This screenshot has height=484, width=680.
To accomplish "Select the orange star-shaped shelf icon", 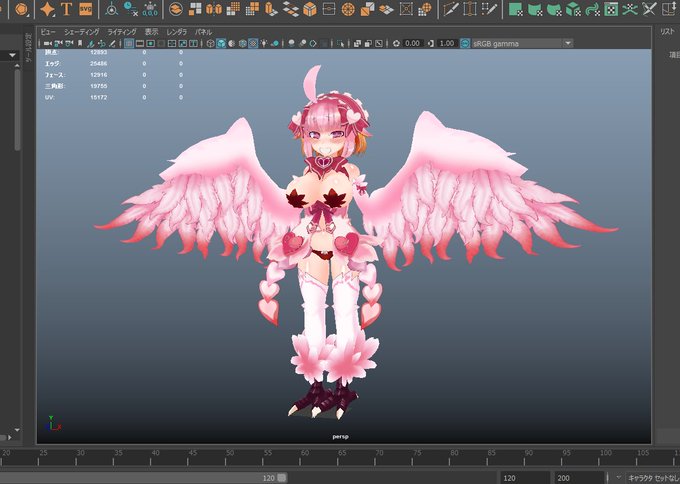I will (x=47, y=9).
